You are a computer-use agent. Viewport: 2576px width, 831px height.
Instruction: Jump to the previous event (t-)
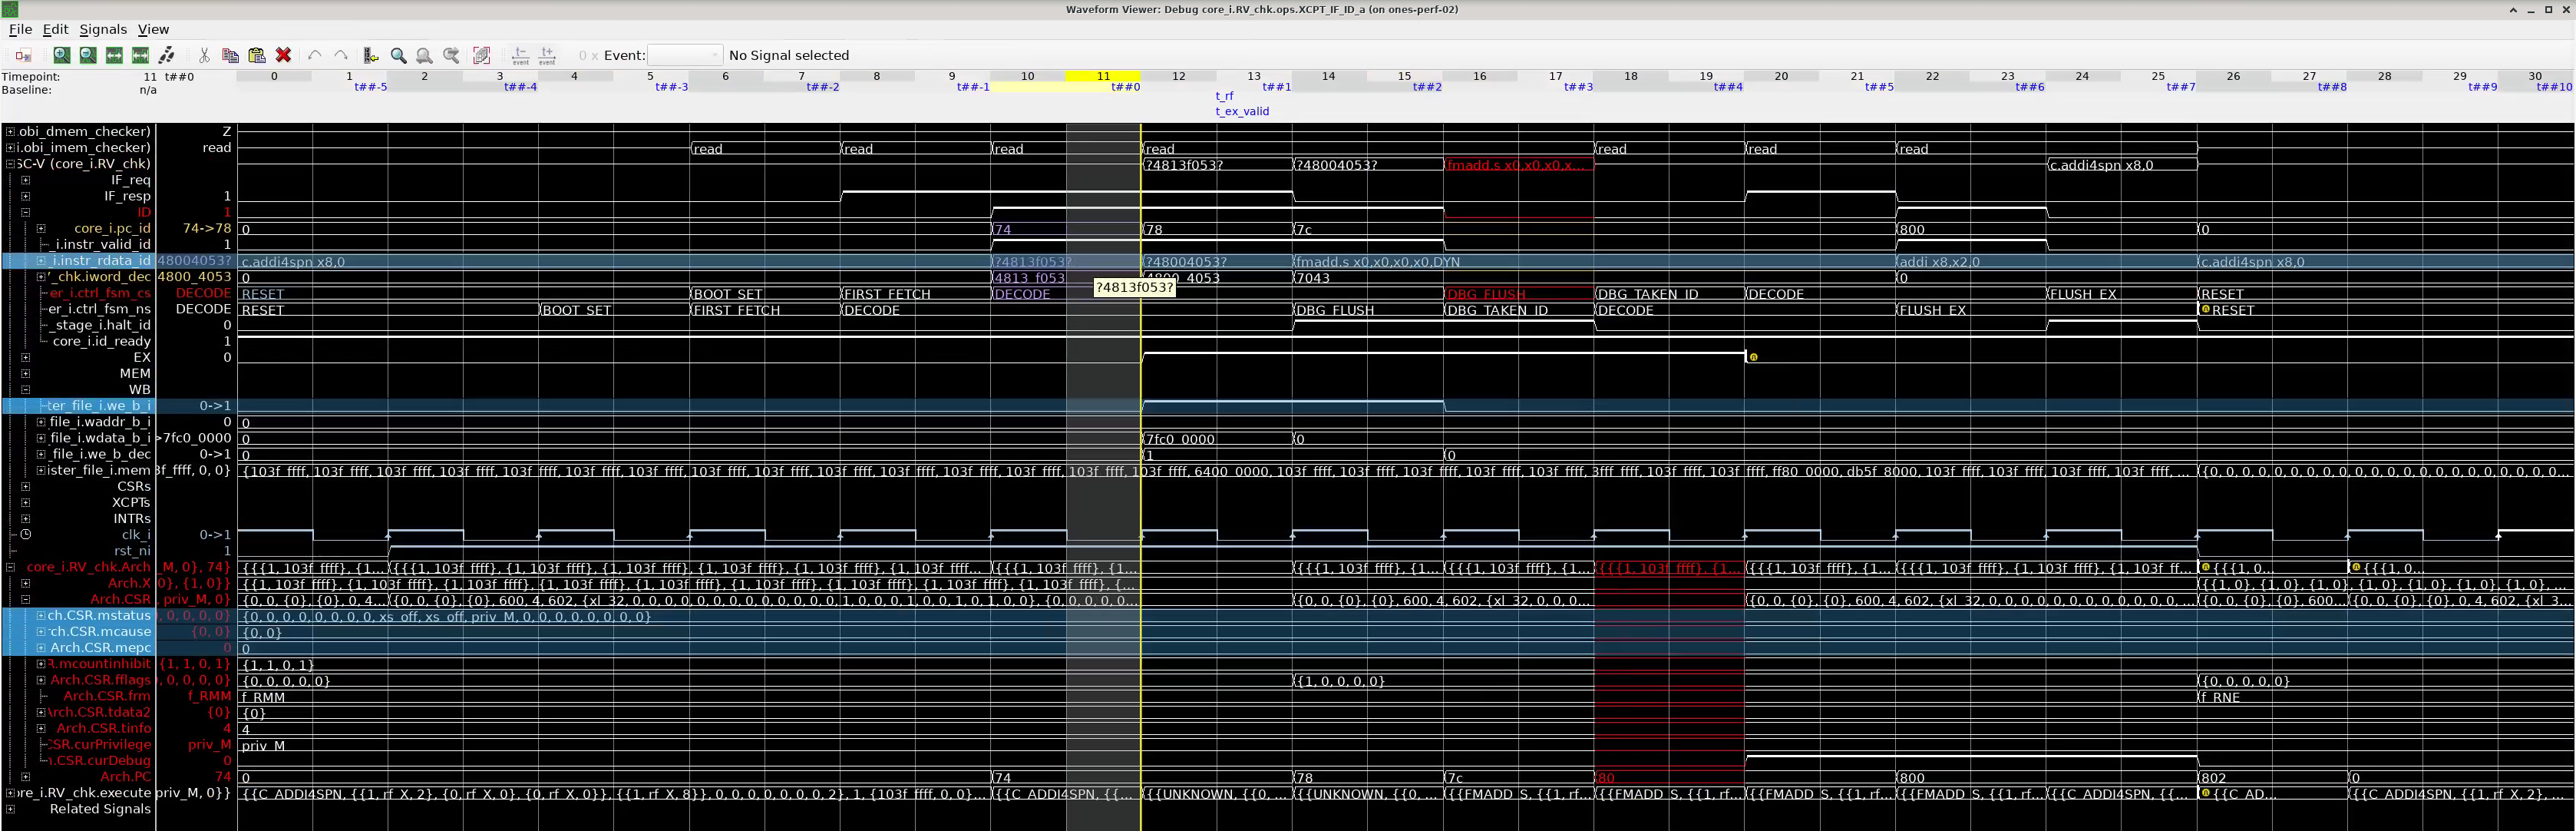pyautogui.click(x=520, y=55)
